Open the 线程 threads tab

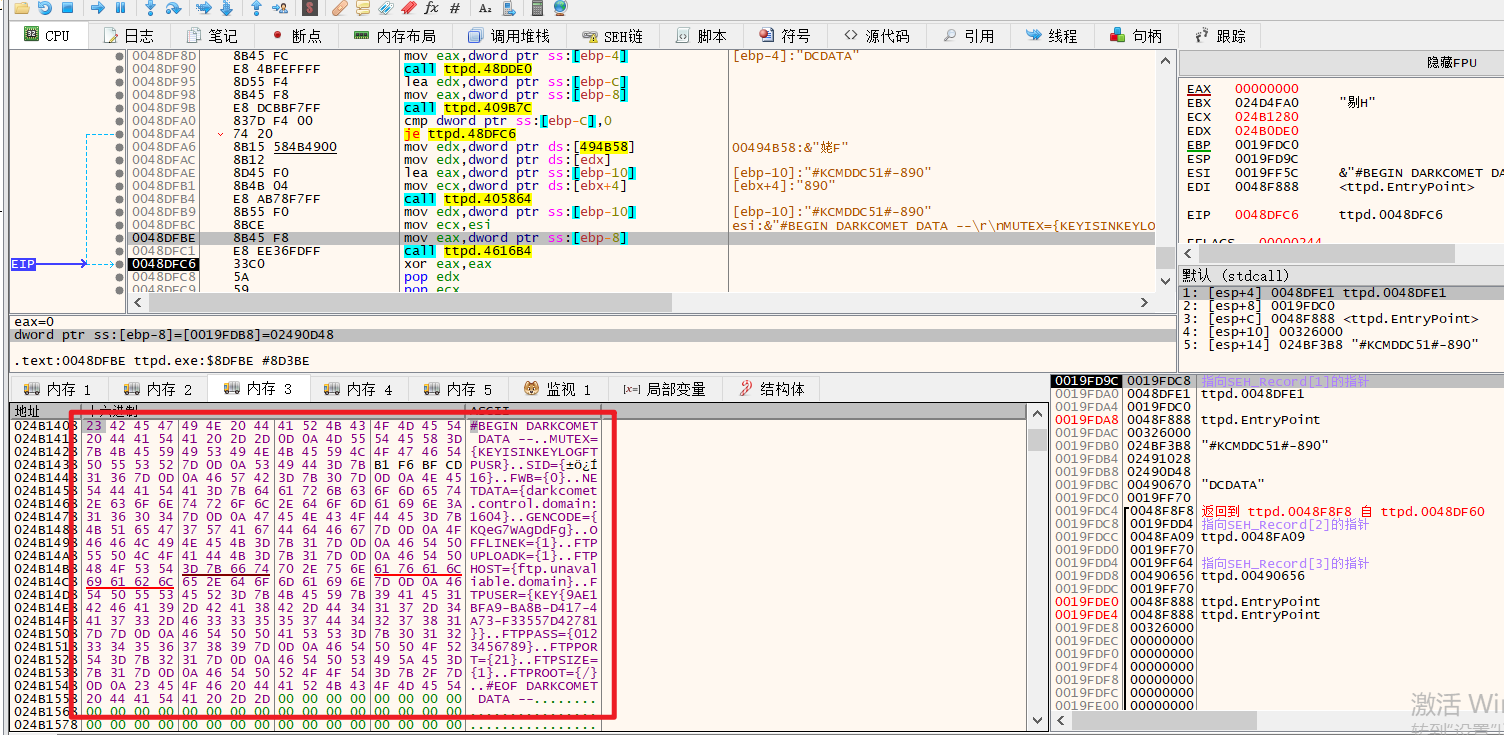coord(1052,36)
